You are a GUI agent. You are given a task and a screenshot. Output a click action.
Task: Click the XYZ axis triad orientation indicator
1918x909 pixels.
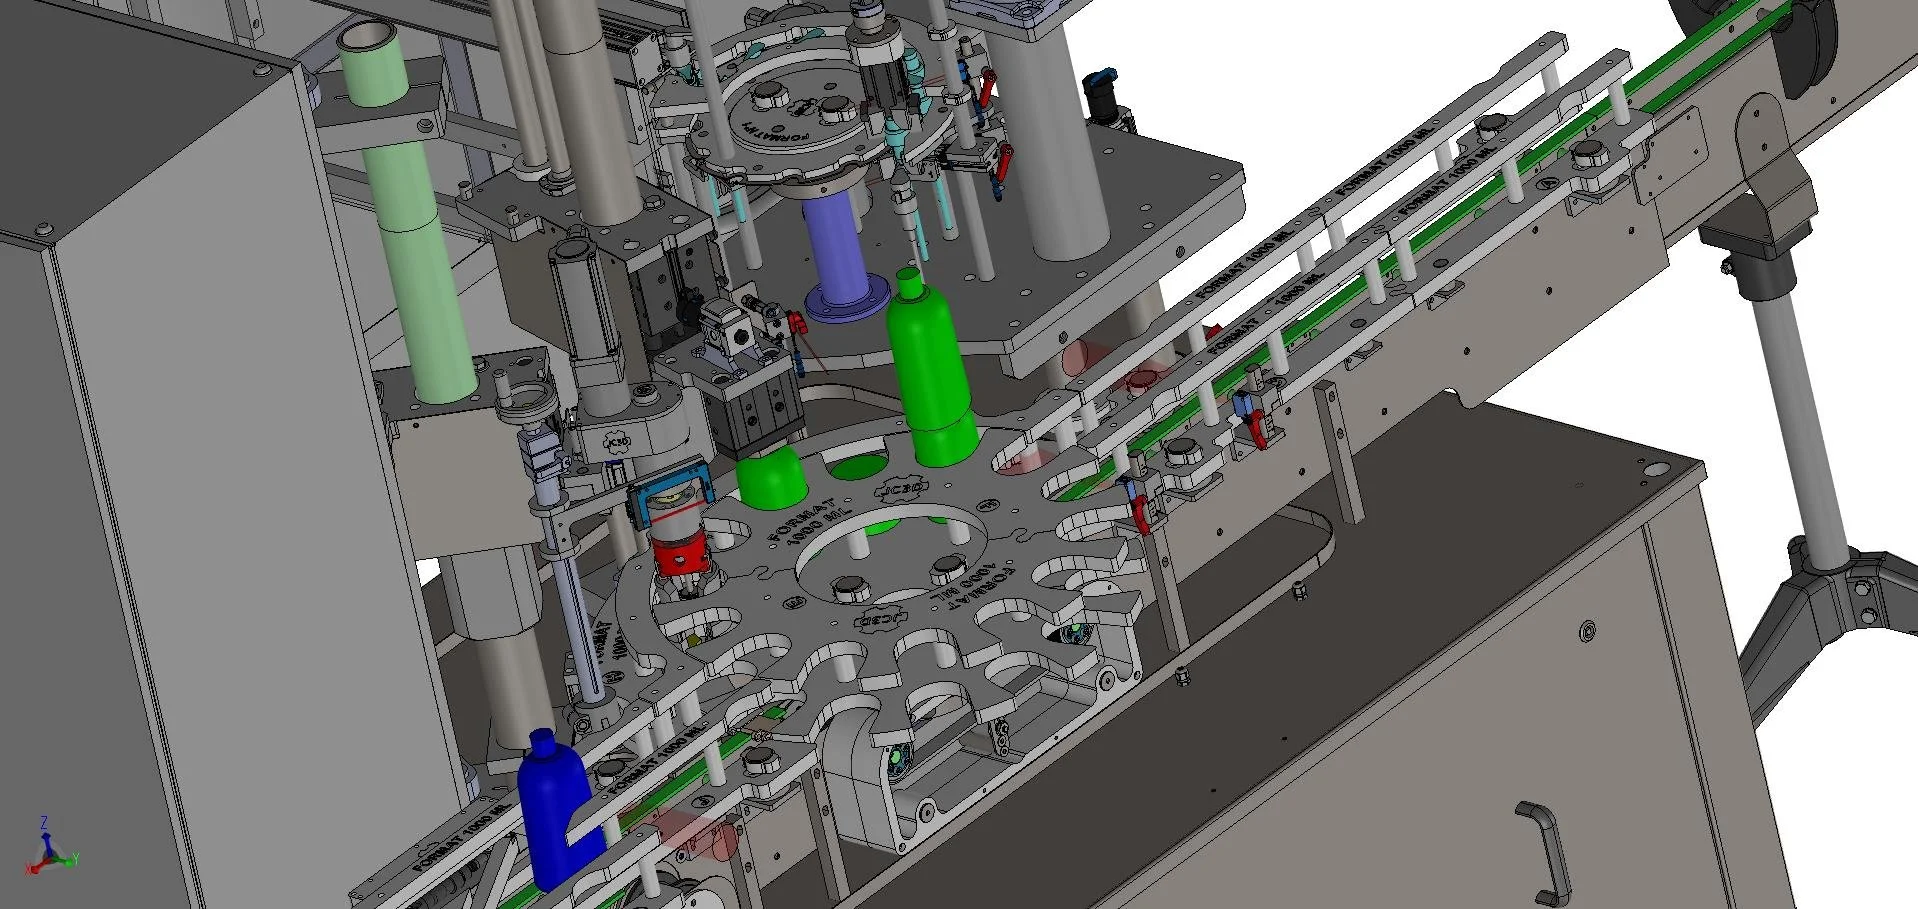click(x=51, y=848)
